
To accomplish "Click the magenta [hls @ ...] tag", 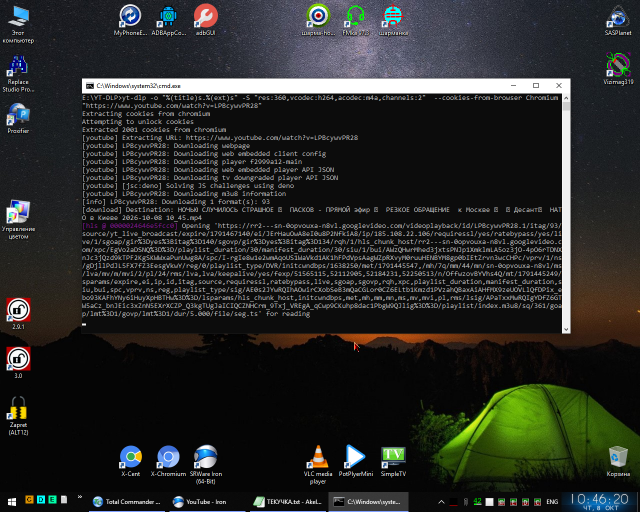I will coord(130,225).
